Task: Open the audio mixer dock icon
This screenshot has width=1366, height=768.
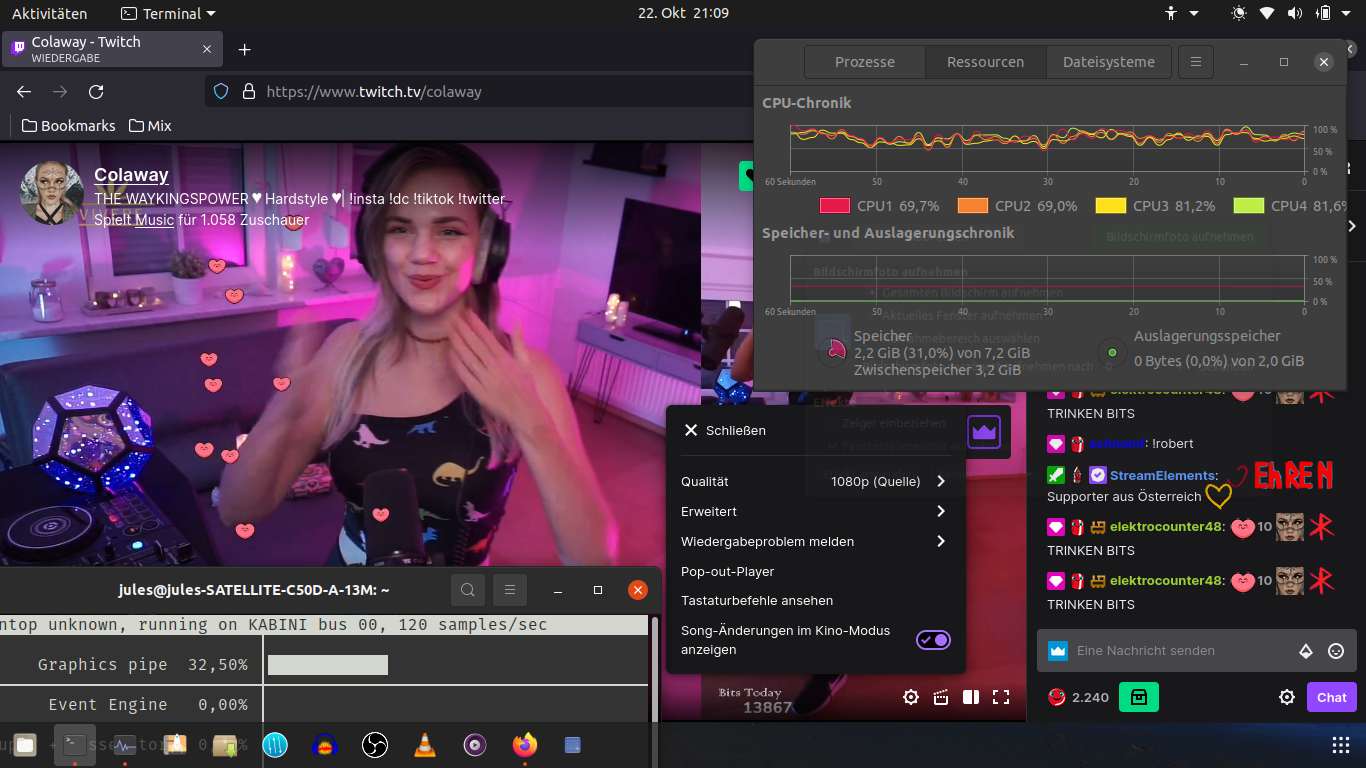Action: [x=275, y=745]
